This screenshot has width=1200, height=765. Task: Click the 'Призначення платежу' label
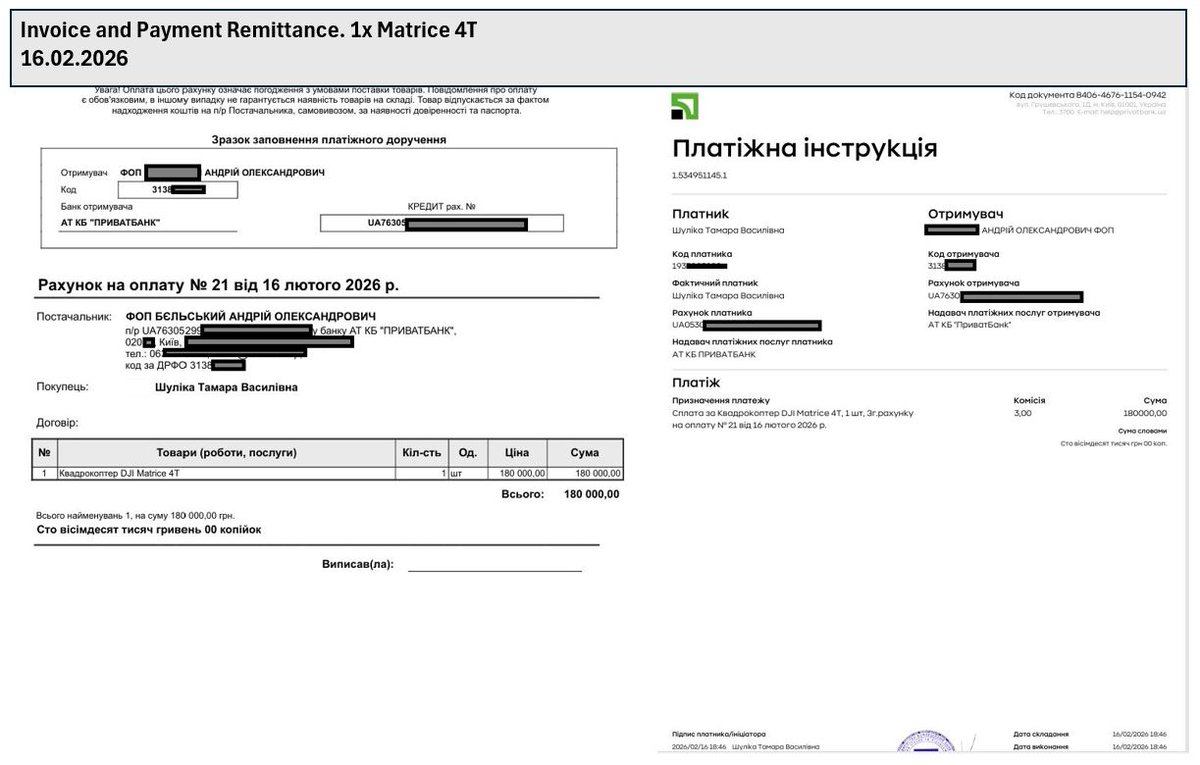(721, 400)
